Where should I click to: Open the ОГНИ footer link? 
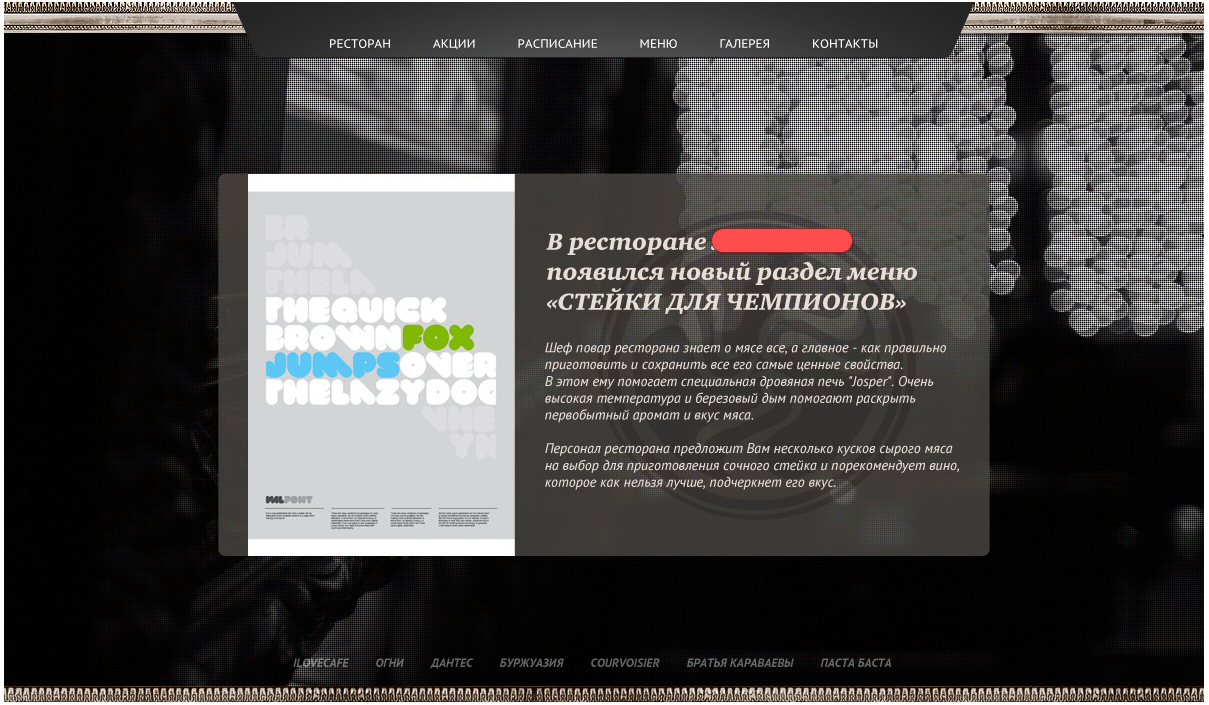390,663
